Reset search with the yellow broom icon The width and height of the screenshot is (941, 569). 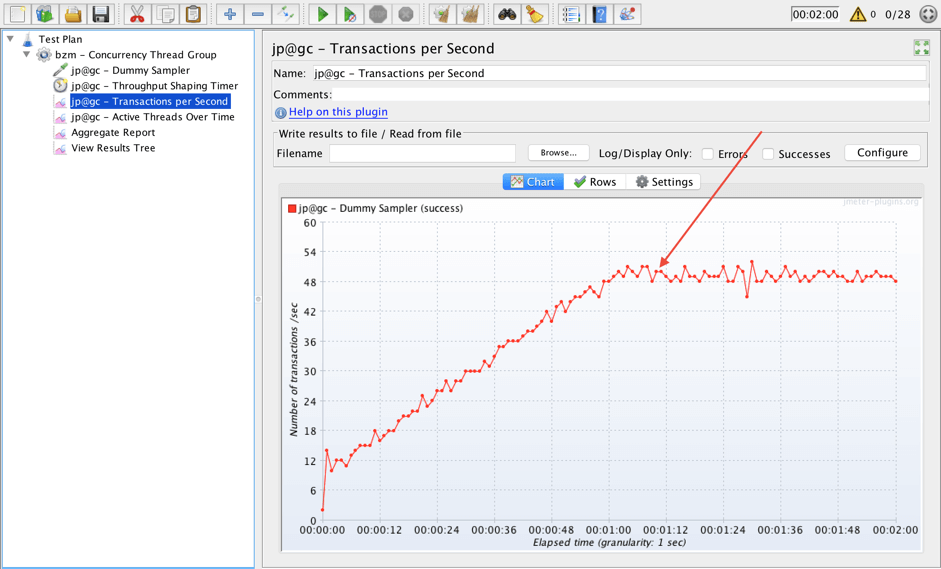click(535, 14)
